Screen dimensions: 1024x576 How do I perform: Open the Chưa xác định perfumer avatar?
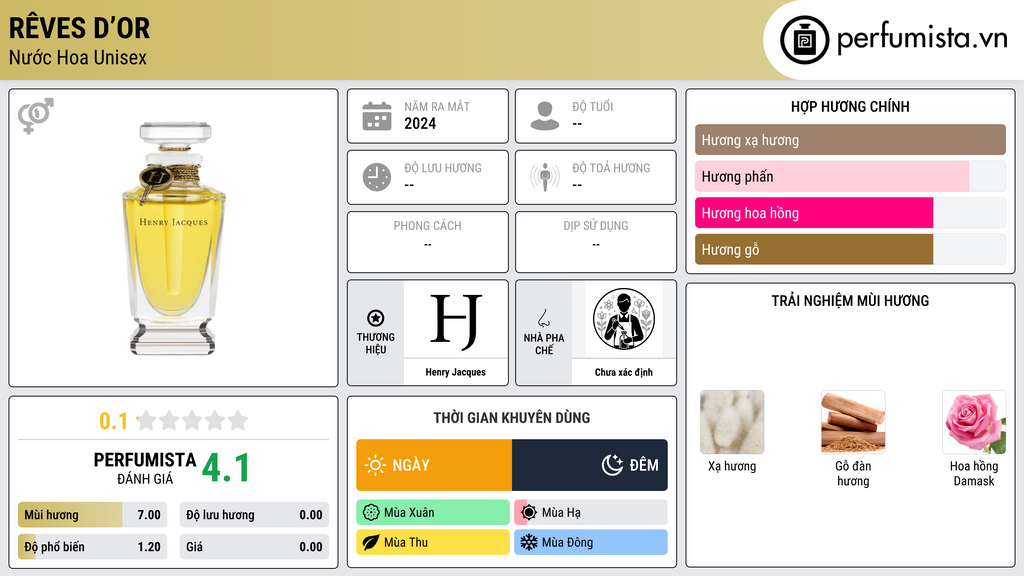(x=624, y=319)
